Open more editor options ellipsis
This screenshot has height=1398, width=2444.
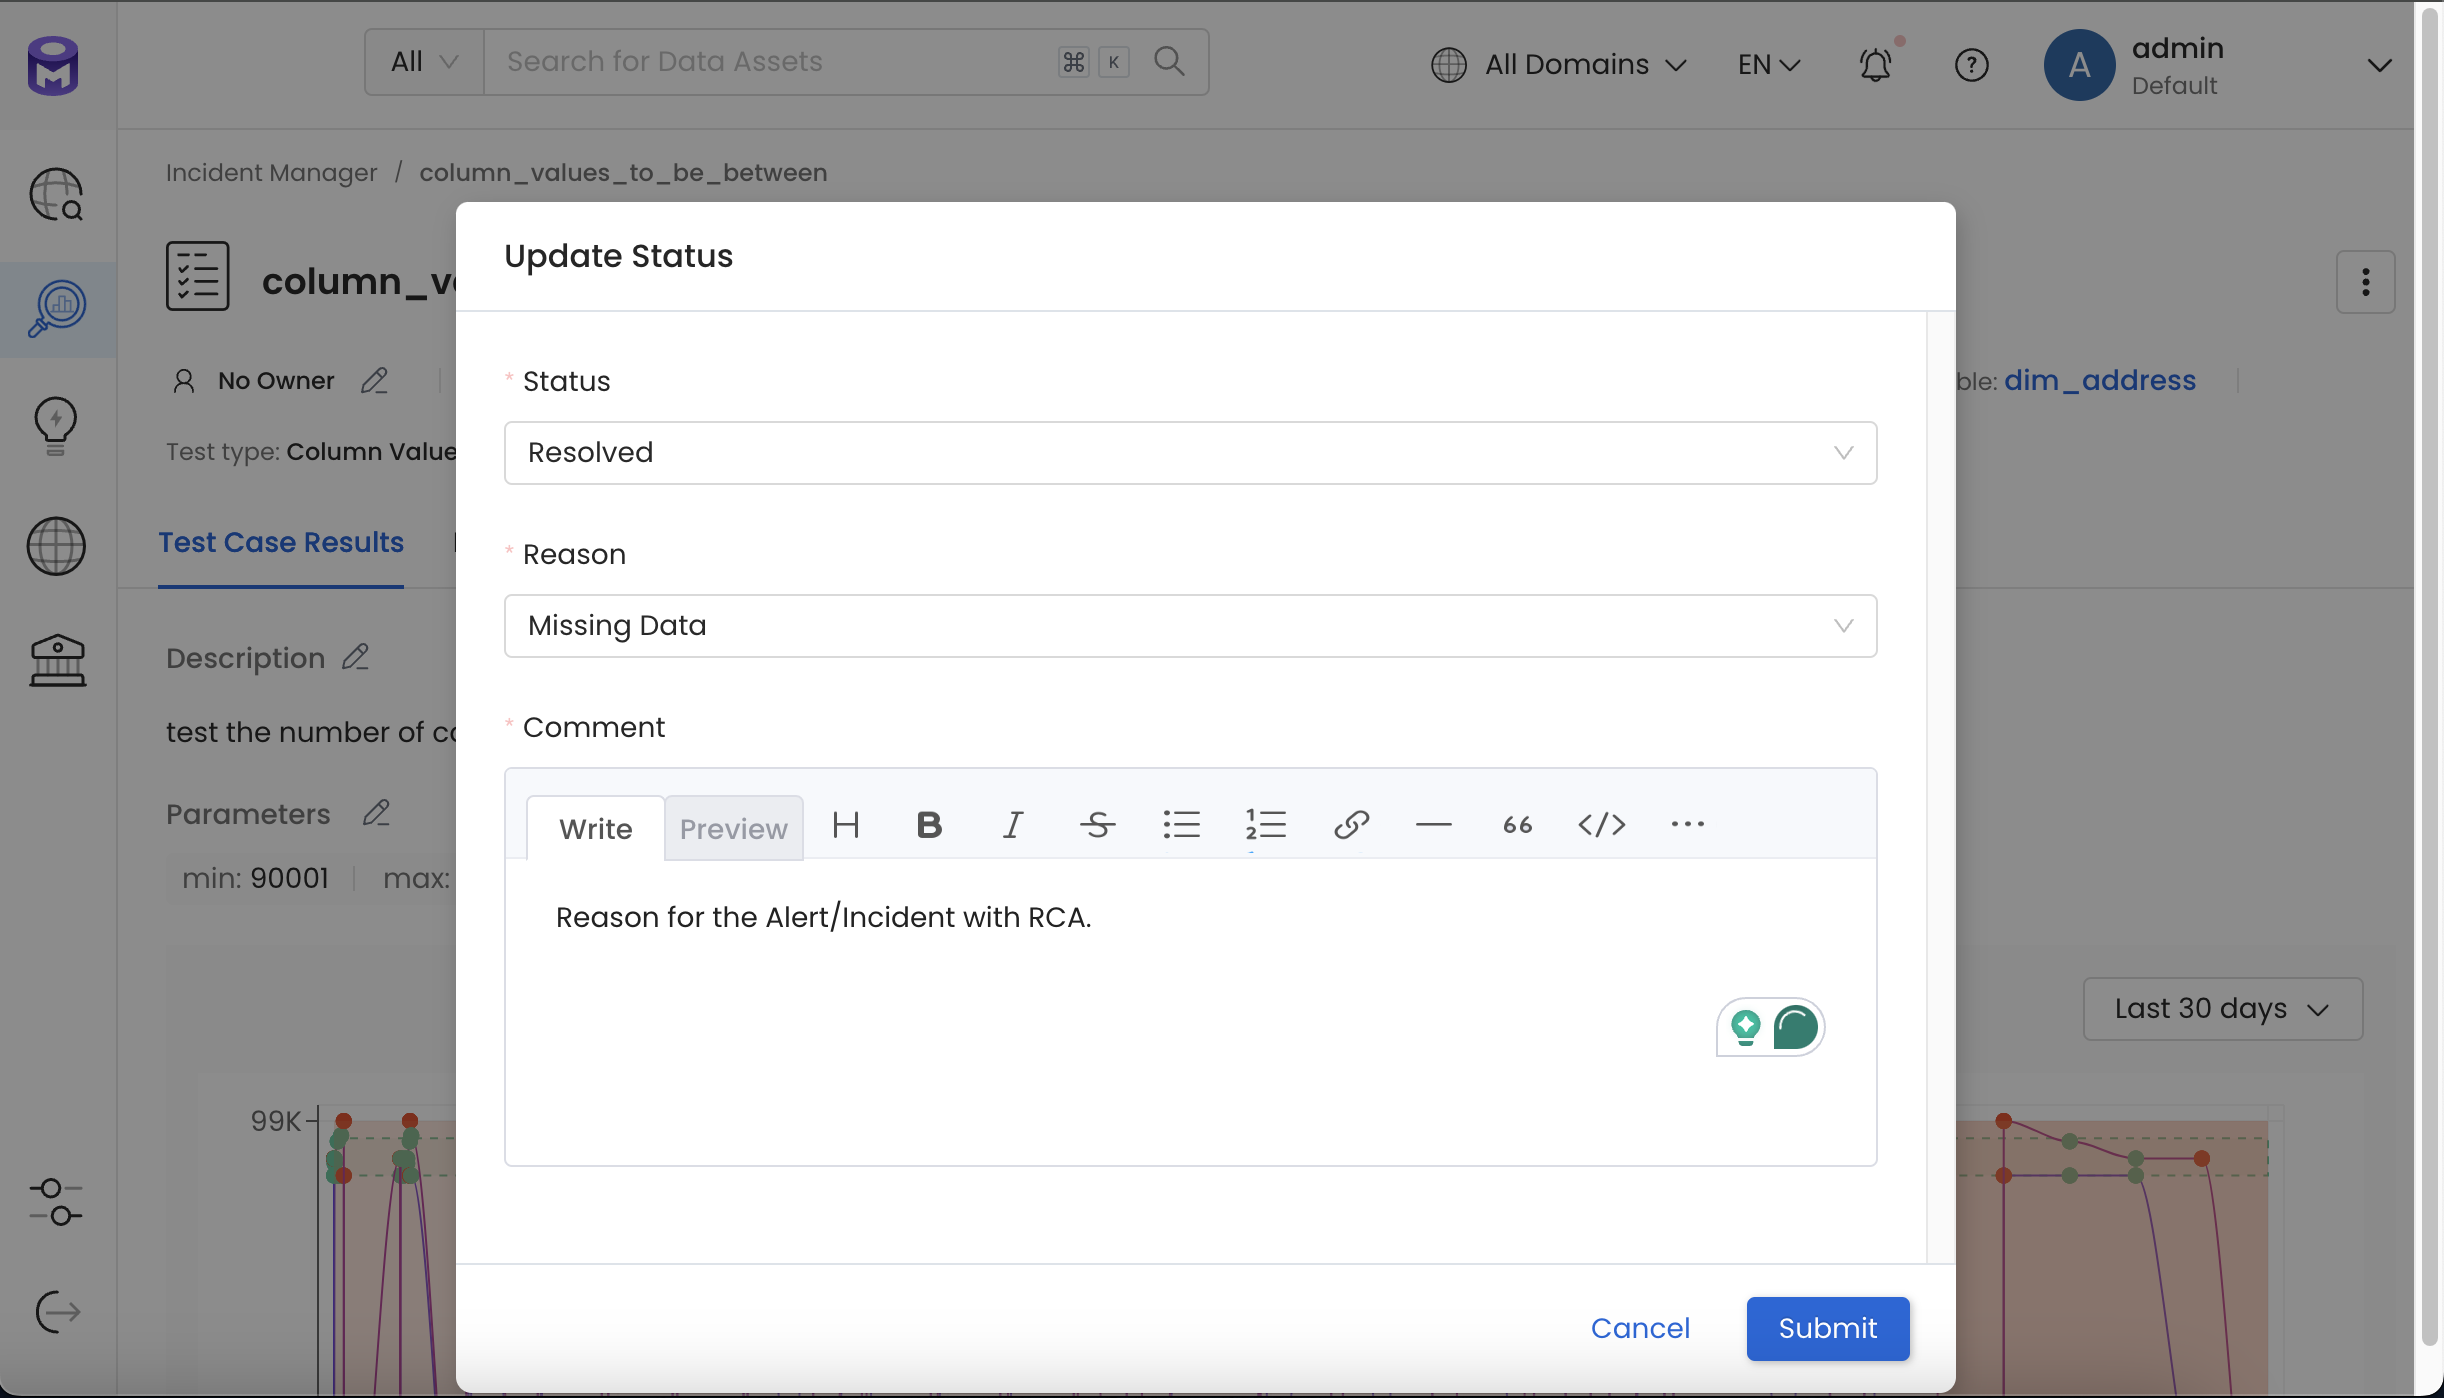[x=1687, y=825]
